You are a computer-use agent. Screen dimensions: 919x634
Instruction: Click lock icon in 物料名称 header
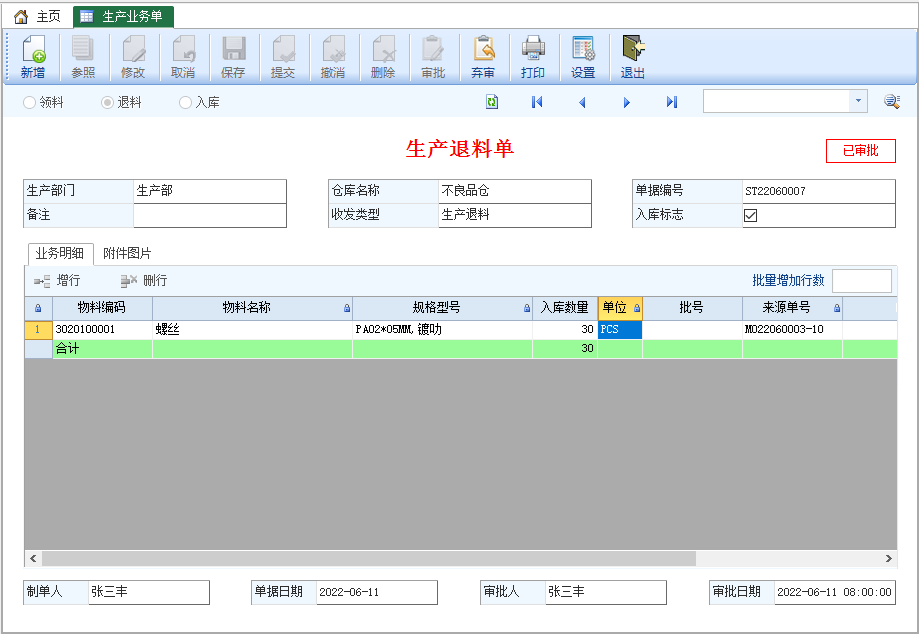347,308
